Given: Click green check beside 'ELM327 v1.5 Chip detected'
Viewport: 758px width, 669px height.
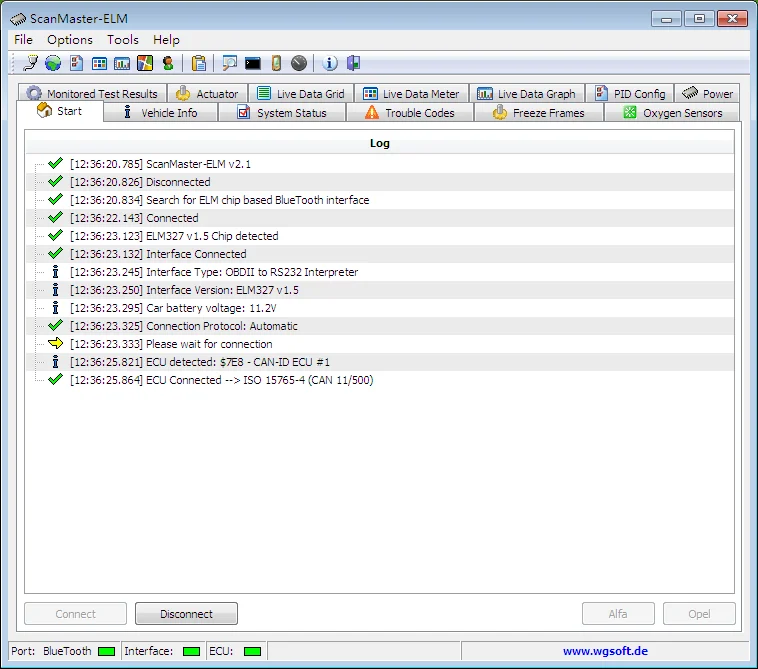Looking at the screenshot, I should click(x=56, y=235).
